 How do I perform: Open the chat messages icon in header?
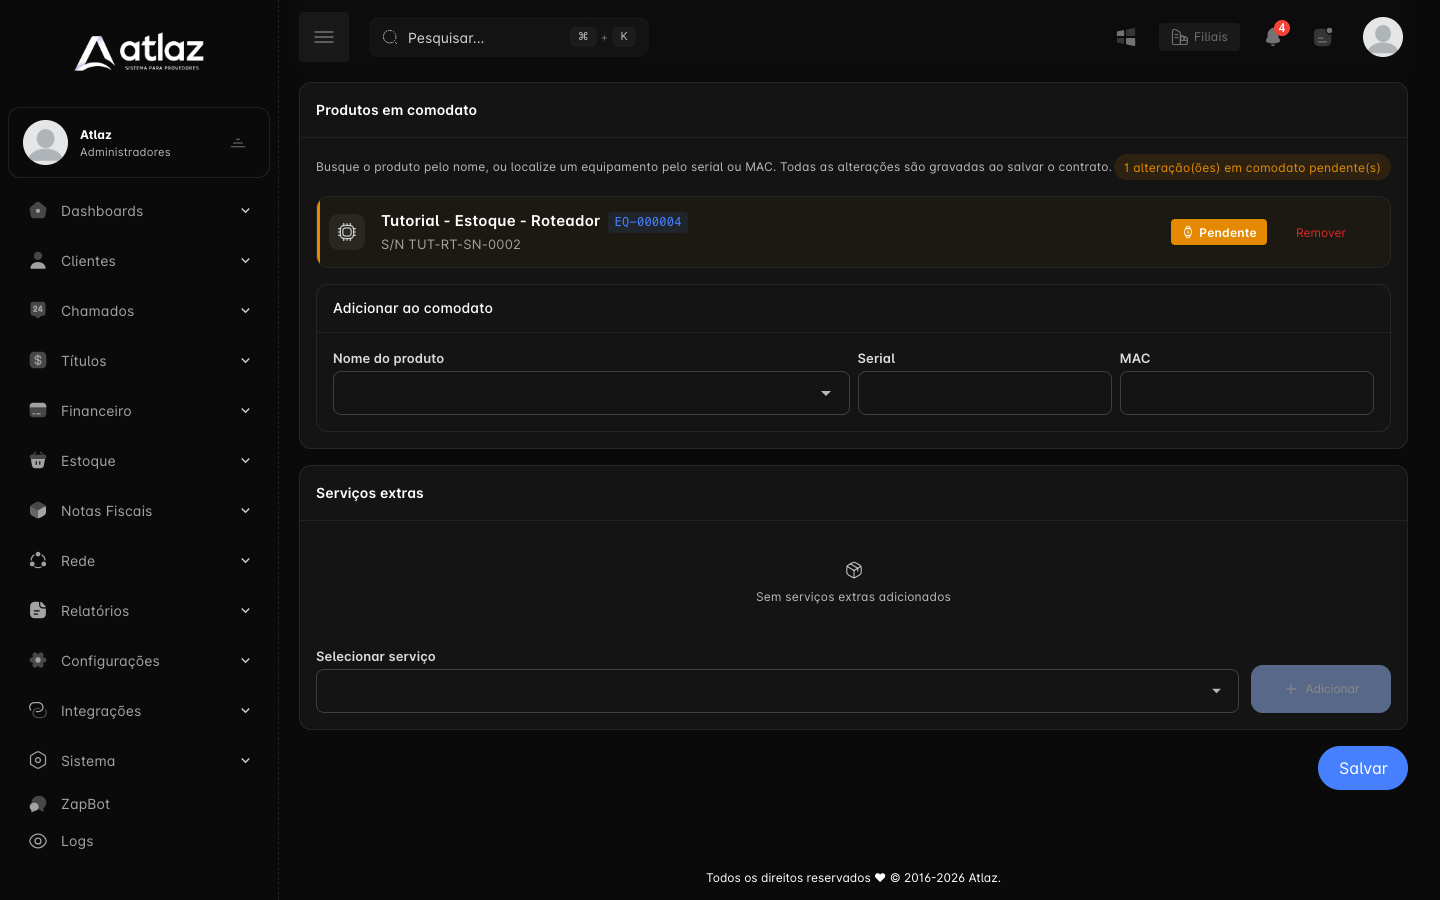[x=1323, y=37]
